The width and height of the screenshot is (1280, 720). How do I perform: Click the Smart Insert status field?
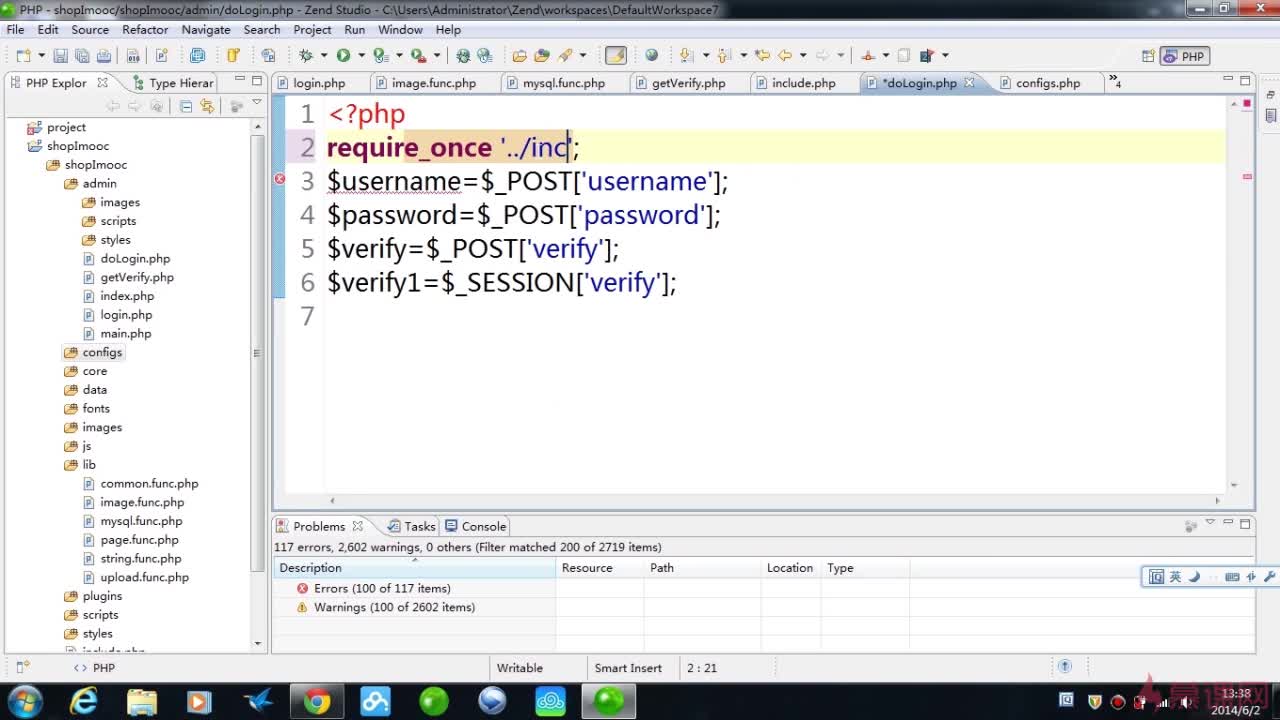click(x=628, y=668)
